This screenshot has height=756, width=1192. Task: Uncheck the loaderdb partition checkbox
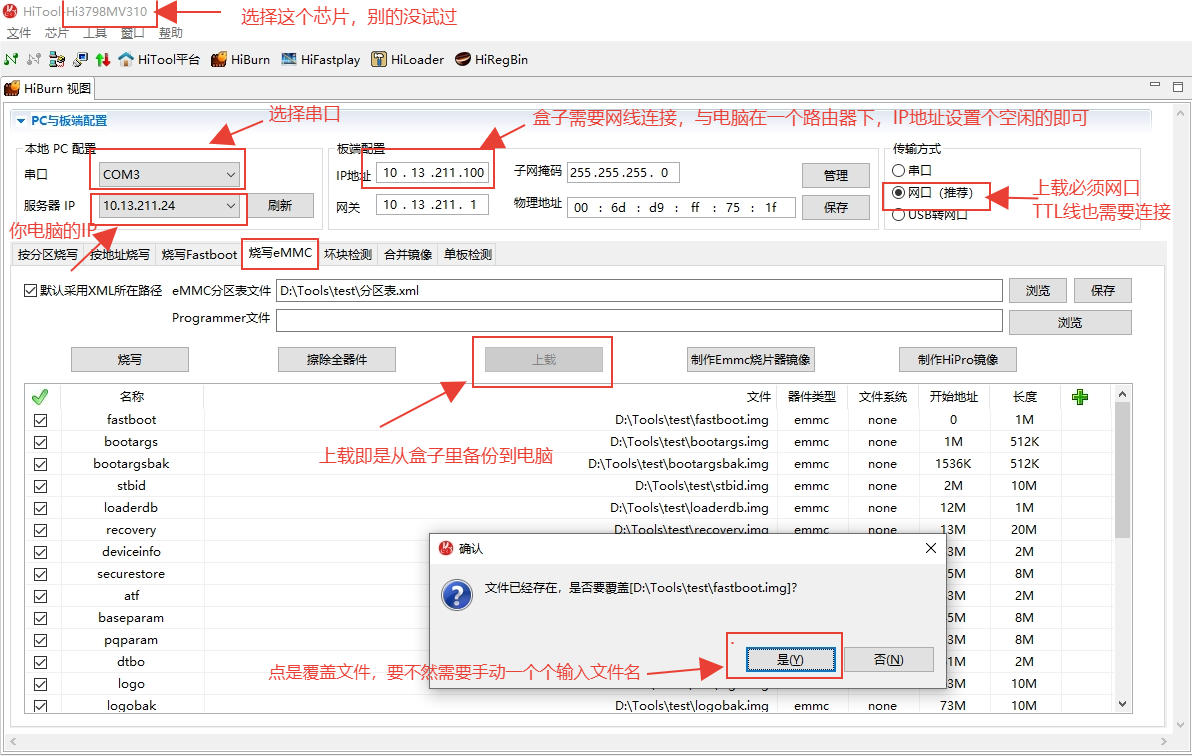40,508
